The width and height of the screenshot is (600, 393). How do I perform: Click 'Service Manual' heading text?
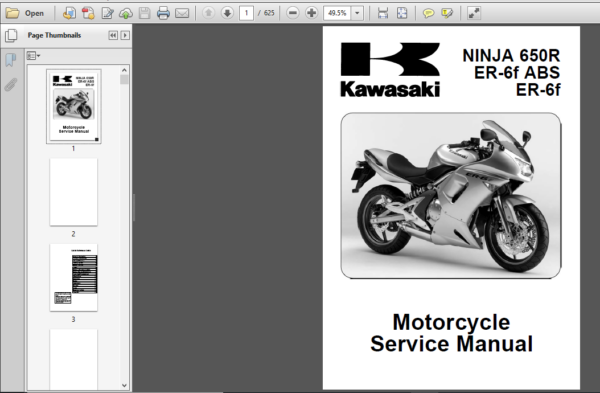point(452,344)
